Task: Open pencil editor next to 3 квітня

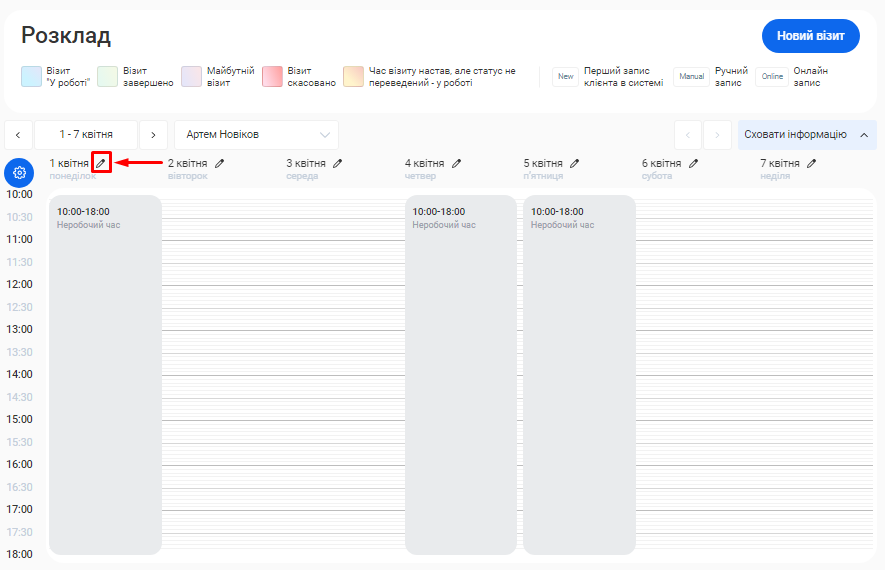Action: 338,163
